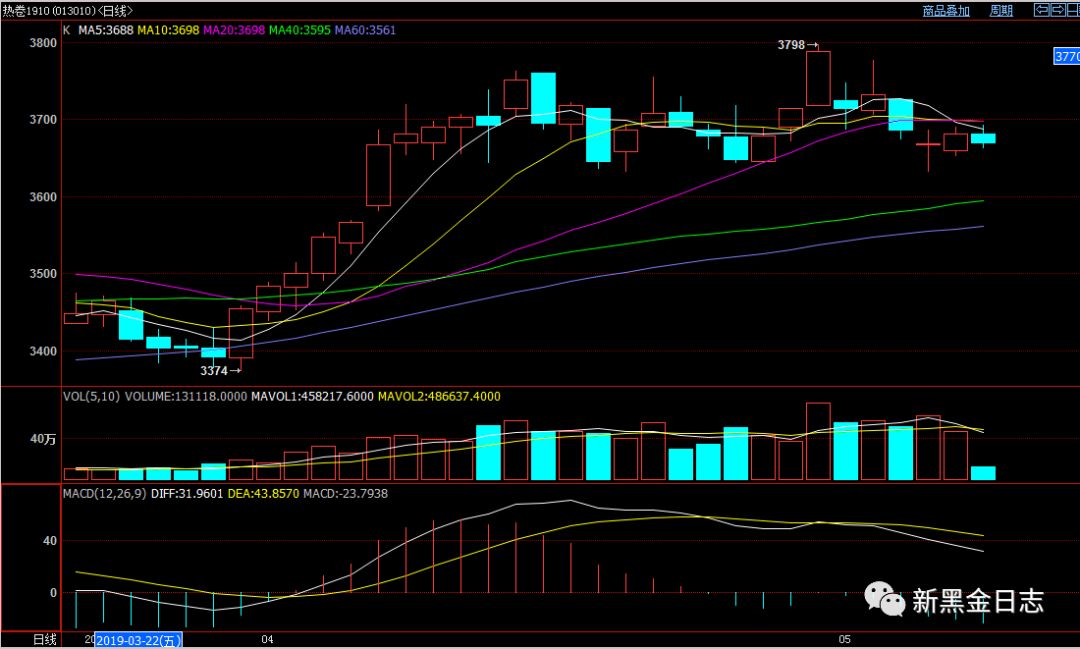Click the K label before MA5

coord(67,30)
